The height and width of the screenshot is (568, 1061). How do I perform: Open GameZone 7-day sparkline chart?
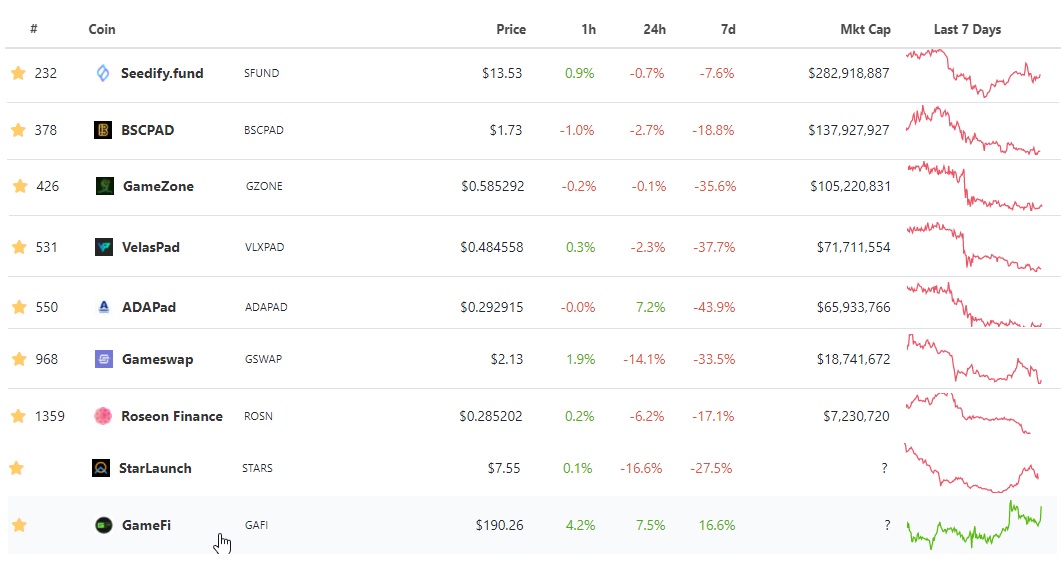[x=974, y=186]
